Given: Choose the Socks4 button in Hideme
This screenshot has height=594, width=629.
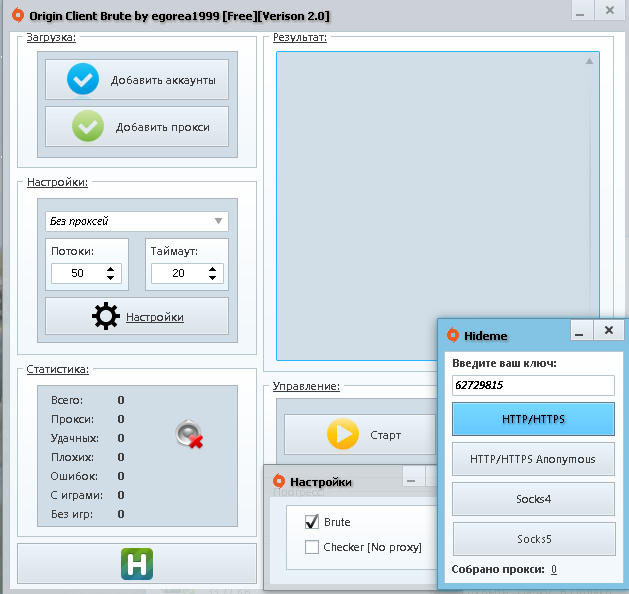Looking at the screenshot, I should click(x=533, y=499).
